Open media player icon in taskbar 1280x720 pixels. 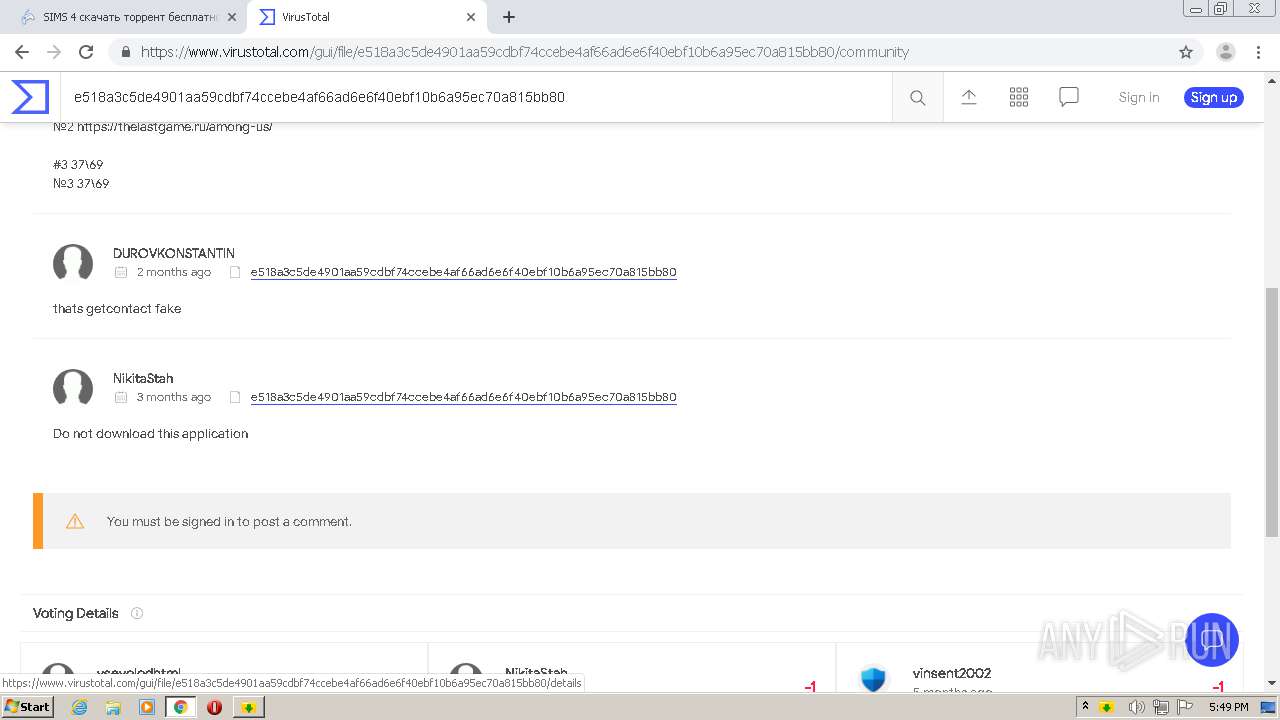pyautogui.click(x=147, y=707)
